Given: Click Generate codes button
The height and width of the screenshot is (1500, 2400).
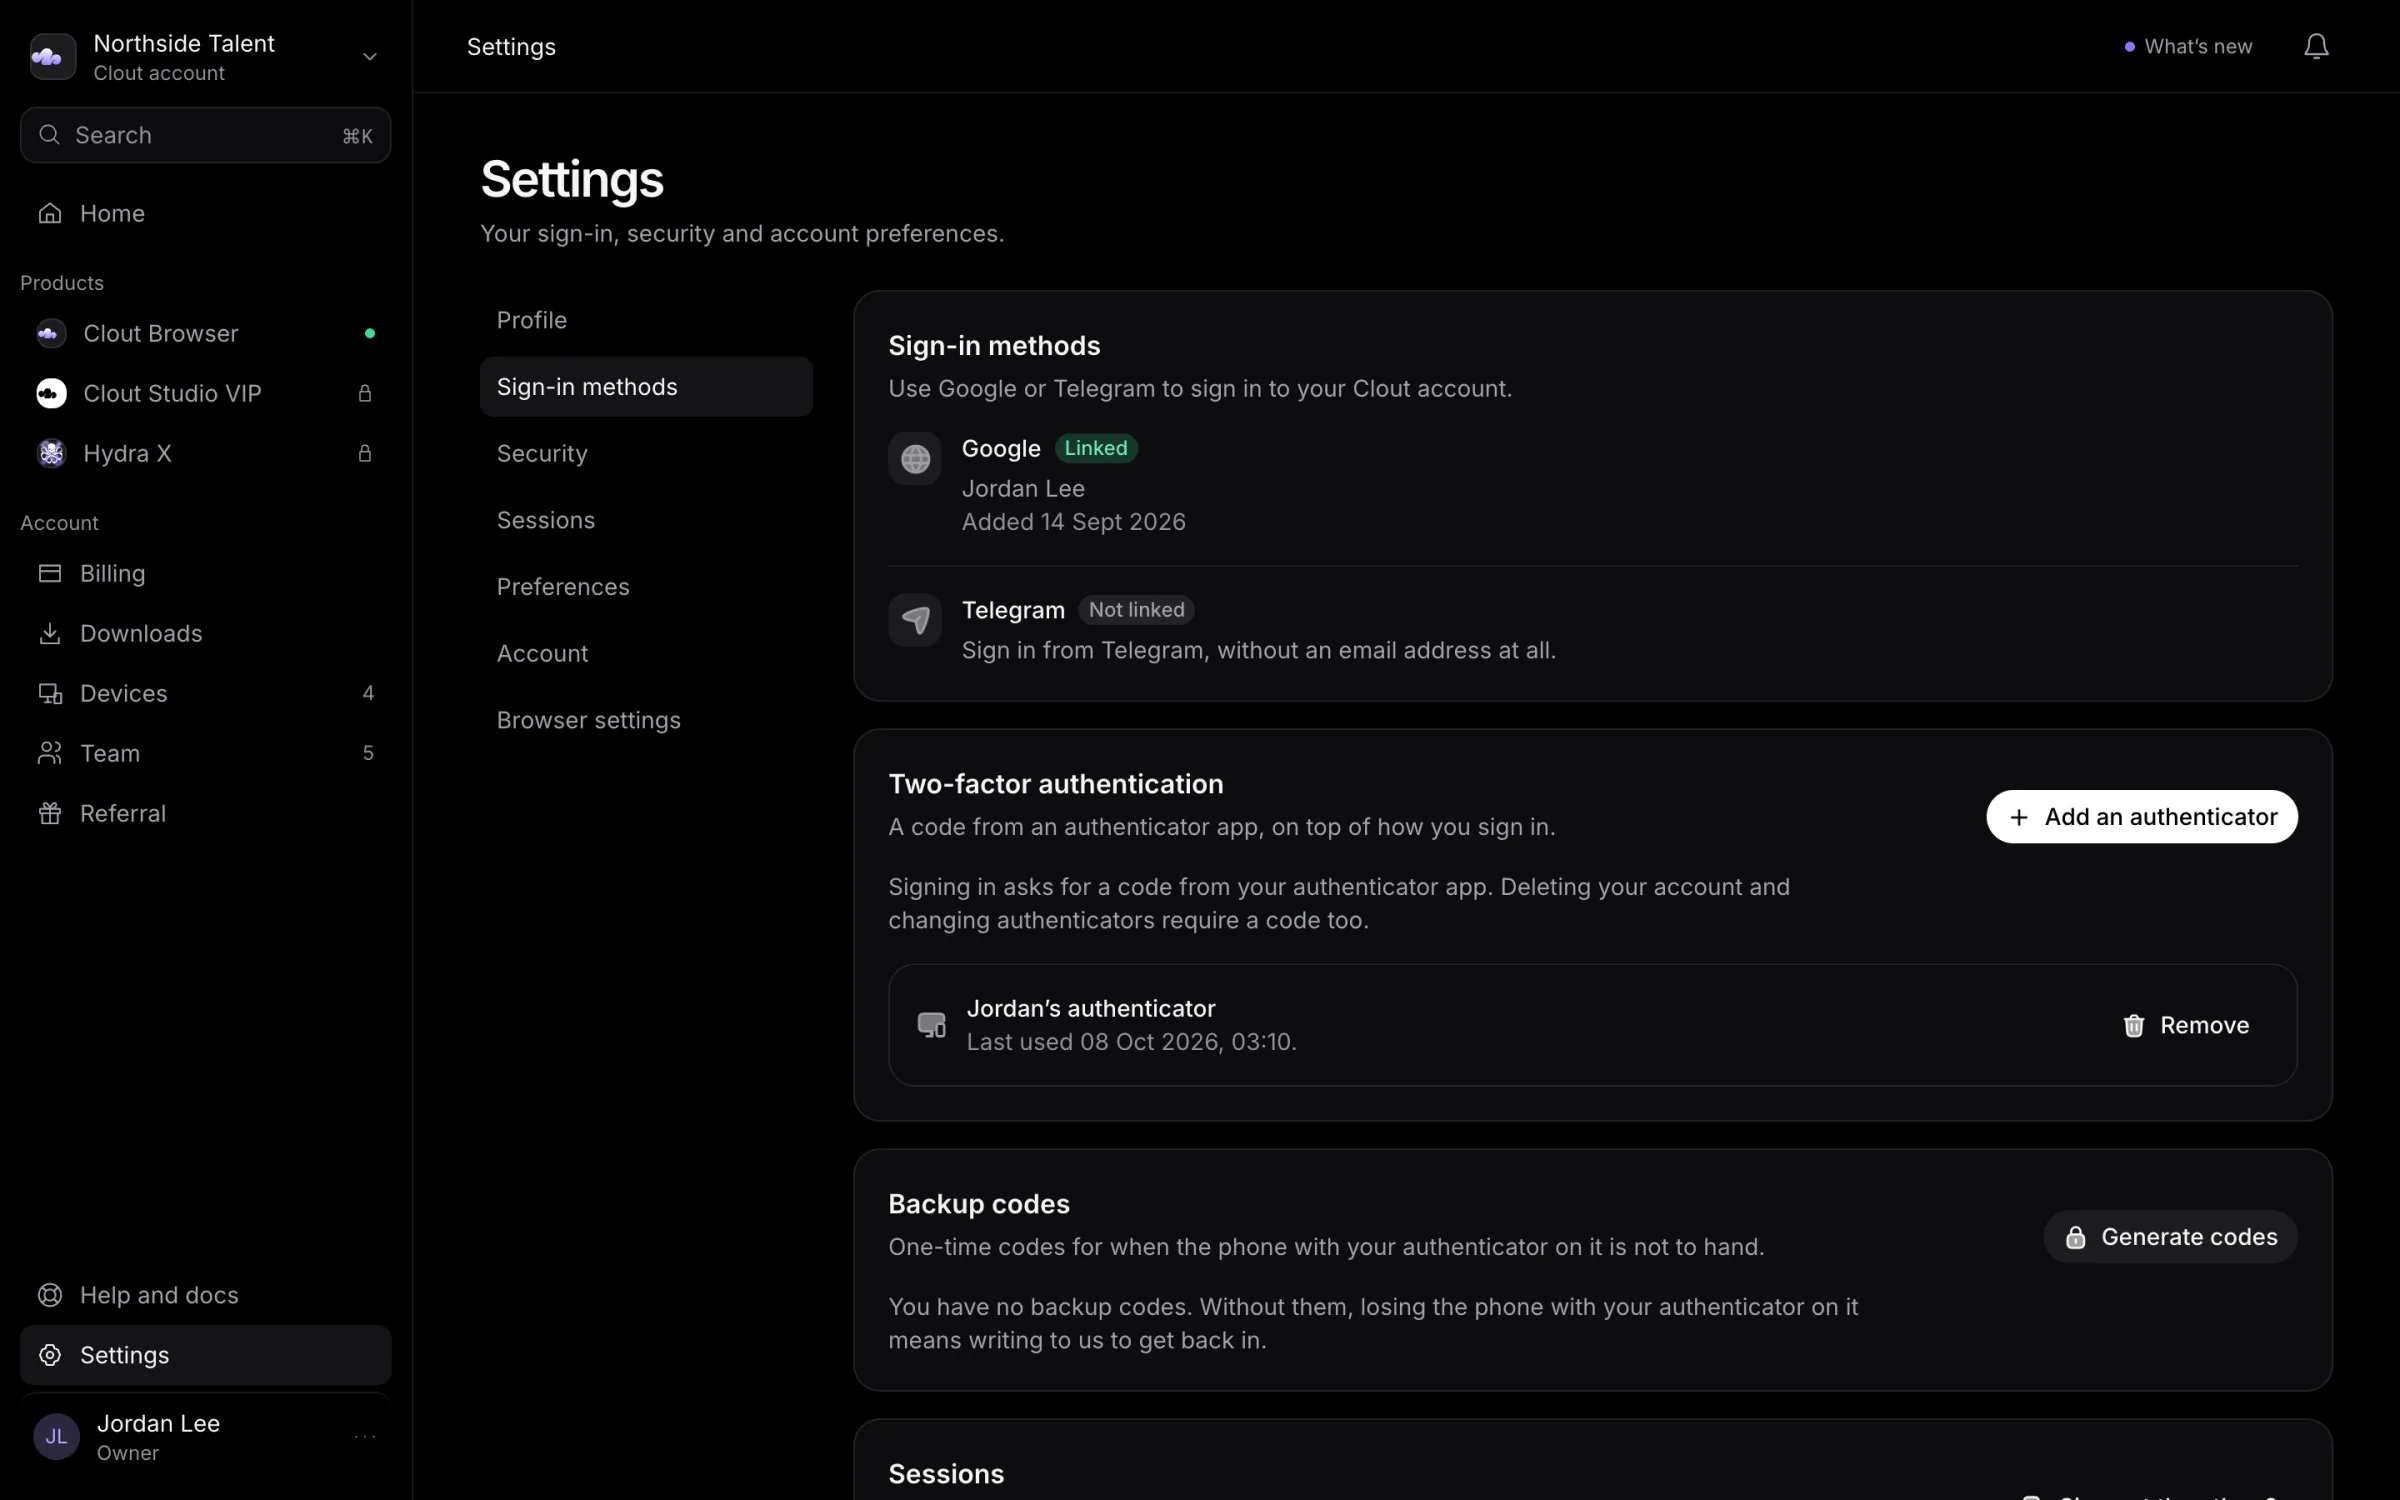Looking at the screenshot, I should [2171, 1237].
